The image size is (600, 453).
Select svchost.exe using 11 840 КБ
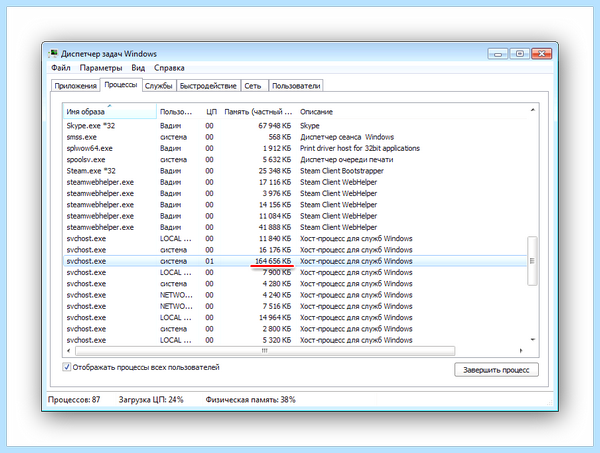(x=295, y=238)
